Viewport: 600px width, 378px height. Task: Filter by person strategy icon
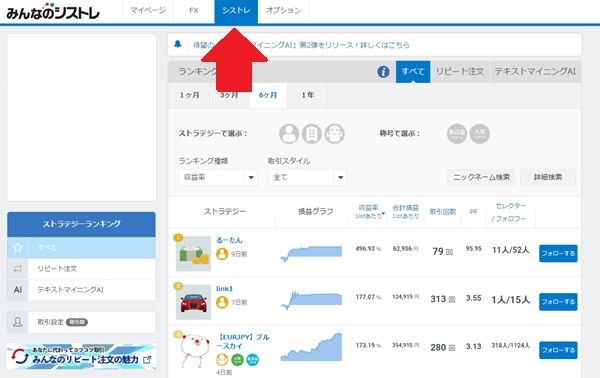[289, 134]
